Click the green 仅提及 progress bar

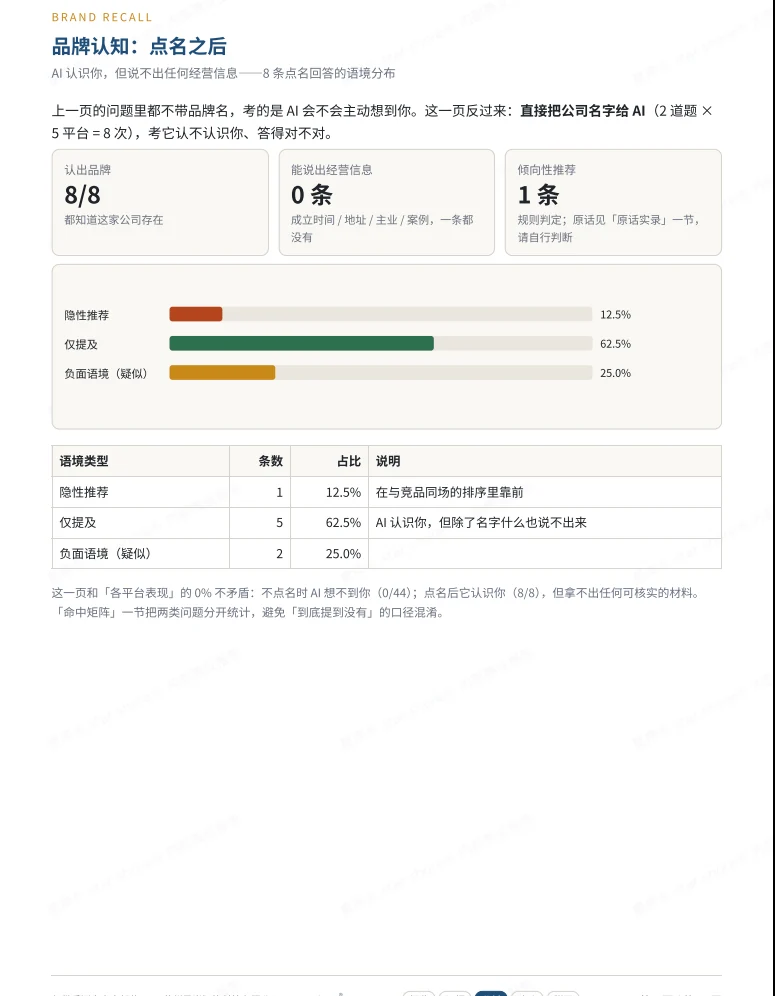point(302,344)
